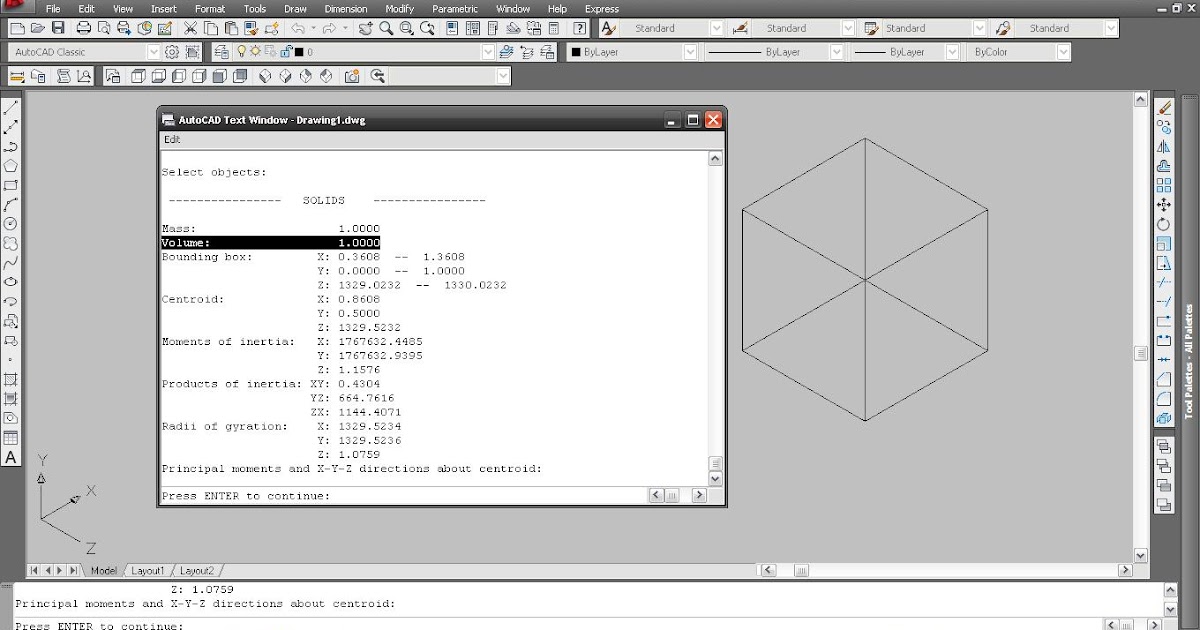Open the File menu
This screenshot has height=630, width=1200.
click(53, 9)
